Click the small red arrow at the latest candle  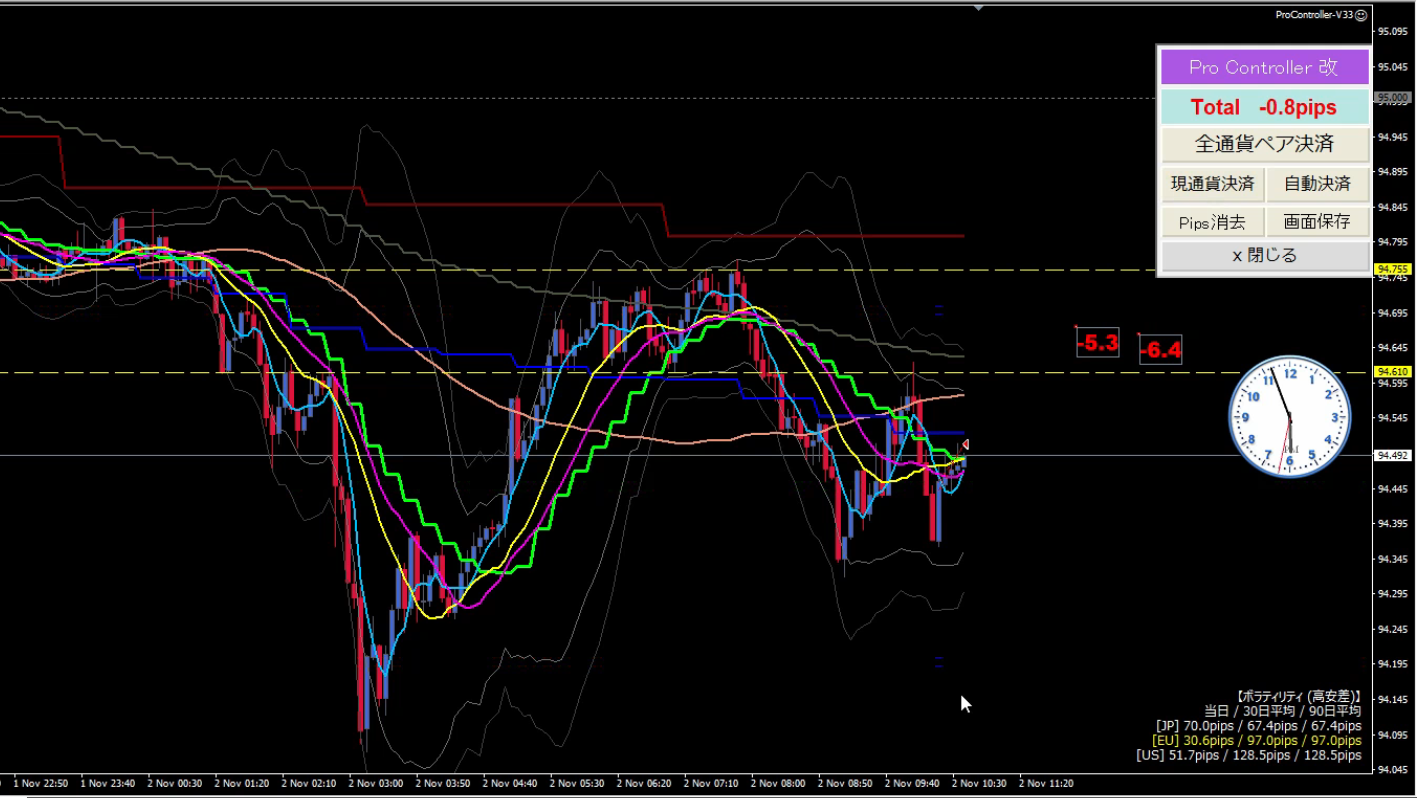click(965, 445)
